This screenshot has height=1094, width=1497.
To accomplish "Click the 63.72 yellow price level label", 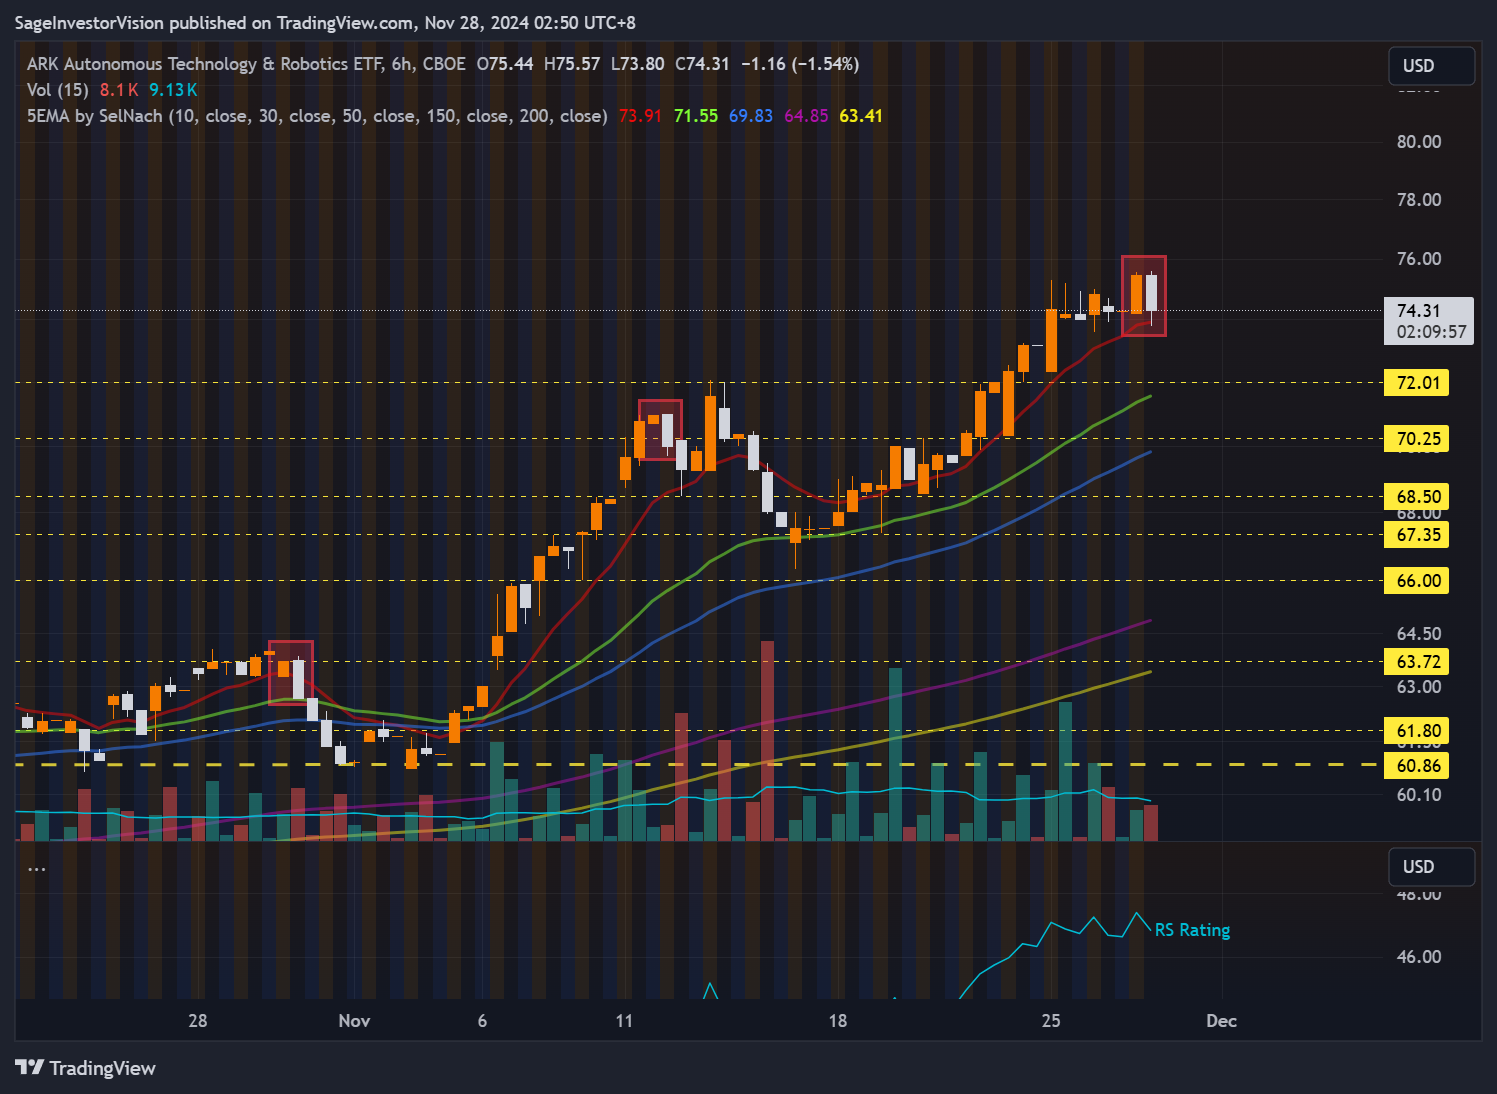I will tap(1417, 662).
